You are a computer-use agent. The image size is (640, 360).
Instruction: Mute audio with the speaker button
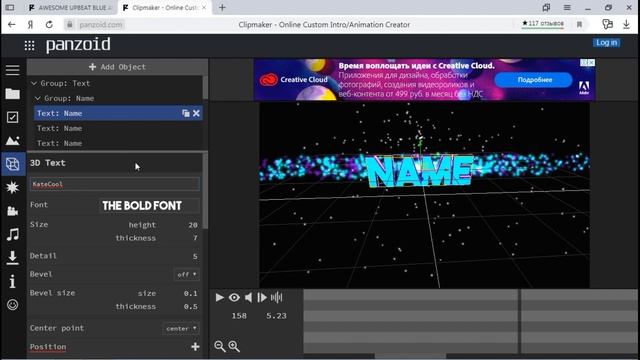pyautogui.click(x=248, y=298)
